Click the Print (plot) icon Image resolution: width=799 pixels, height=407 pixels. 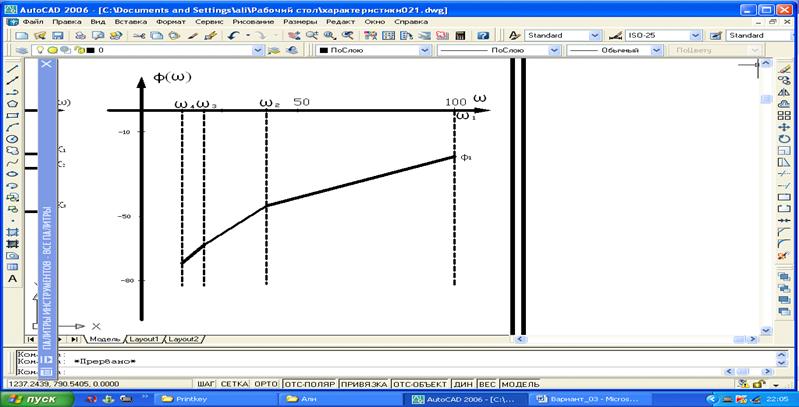click(80, 36)
